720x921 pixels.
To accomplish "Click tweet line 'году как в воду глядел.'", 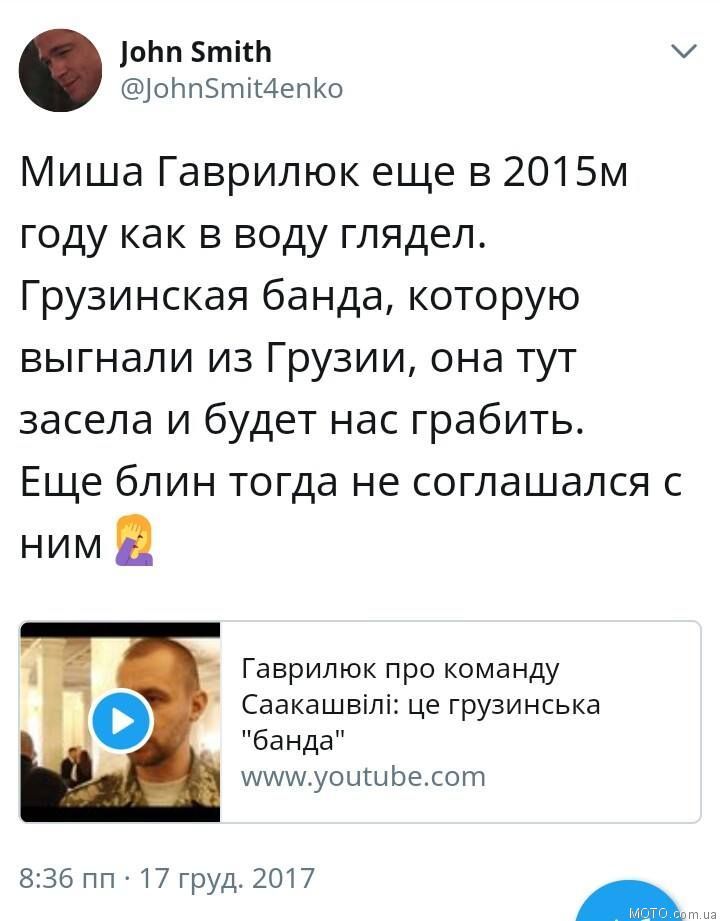I will click(x=254, y=236).
